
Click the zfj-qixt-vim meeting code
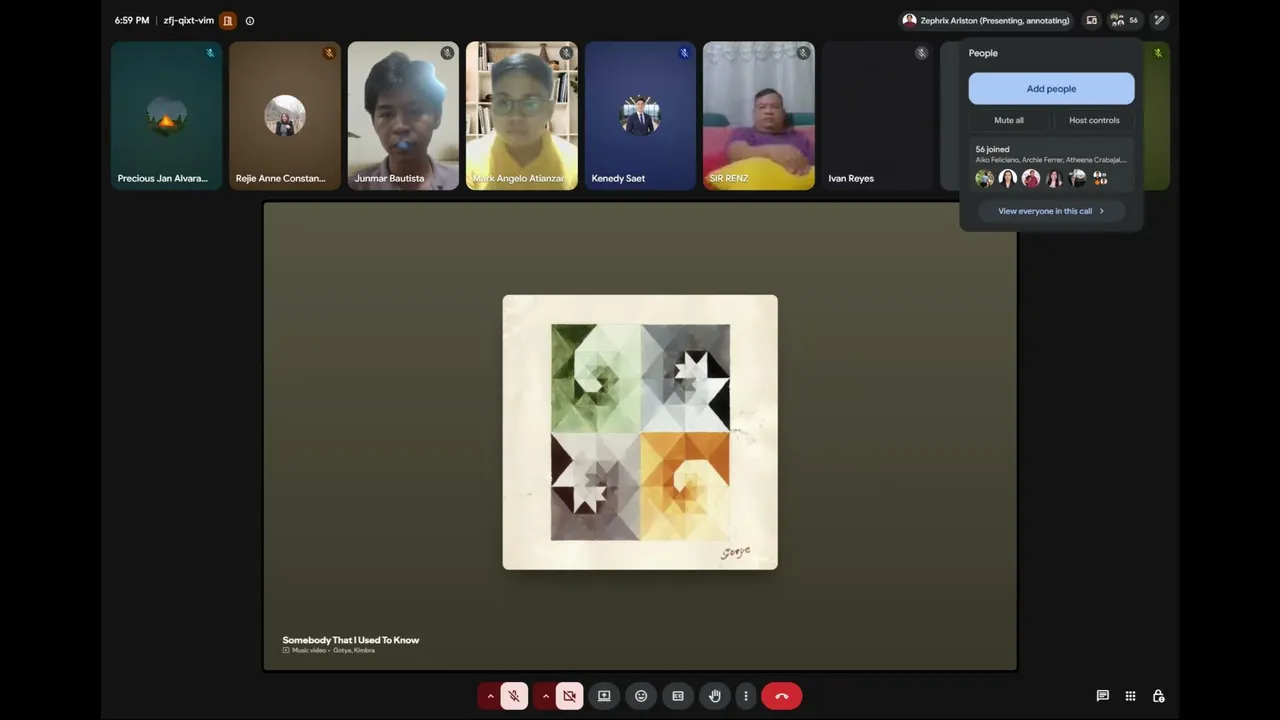tap(189, 21)
